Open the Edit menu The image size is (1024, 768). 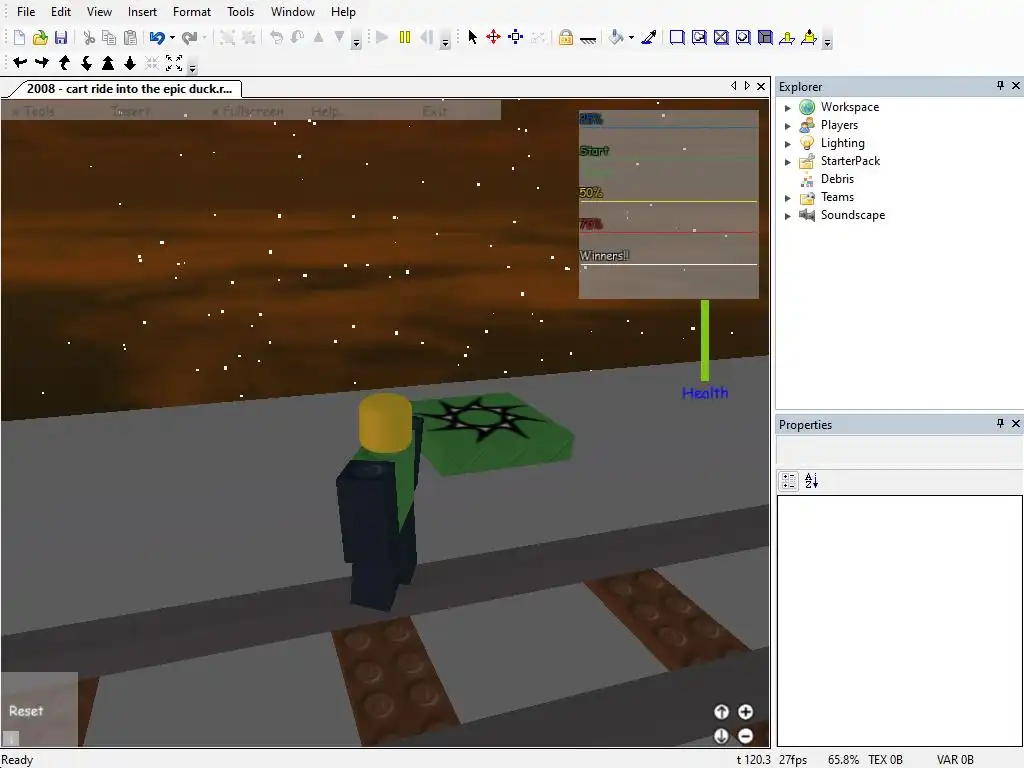61,12
